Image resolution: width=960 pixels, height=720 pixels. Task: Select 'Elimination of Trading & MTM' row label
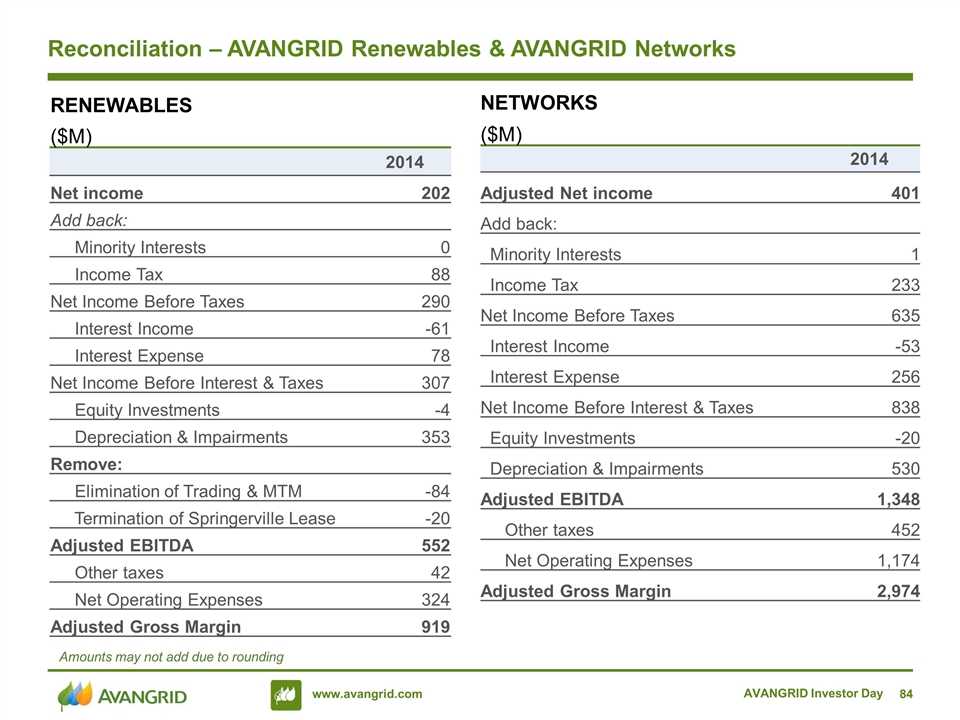[188, 491]
